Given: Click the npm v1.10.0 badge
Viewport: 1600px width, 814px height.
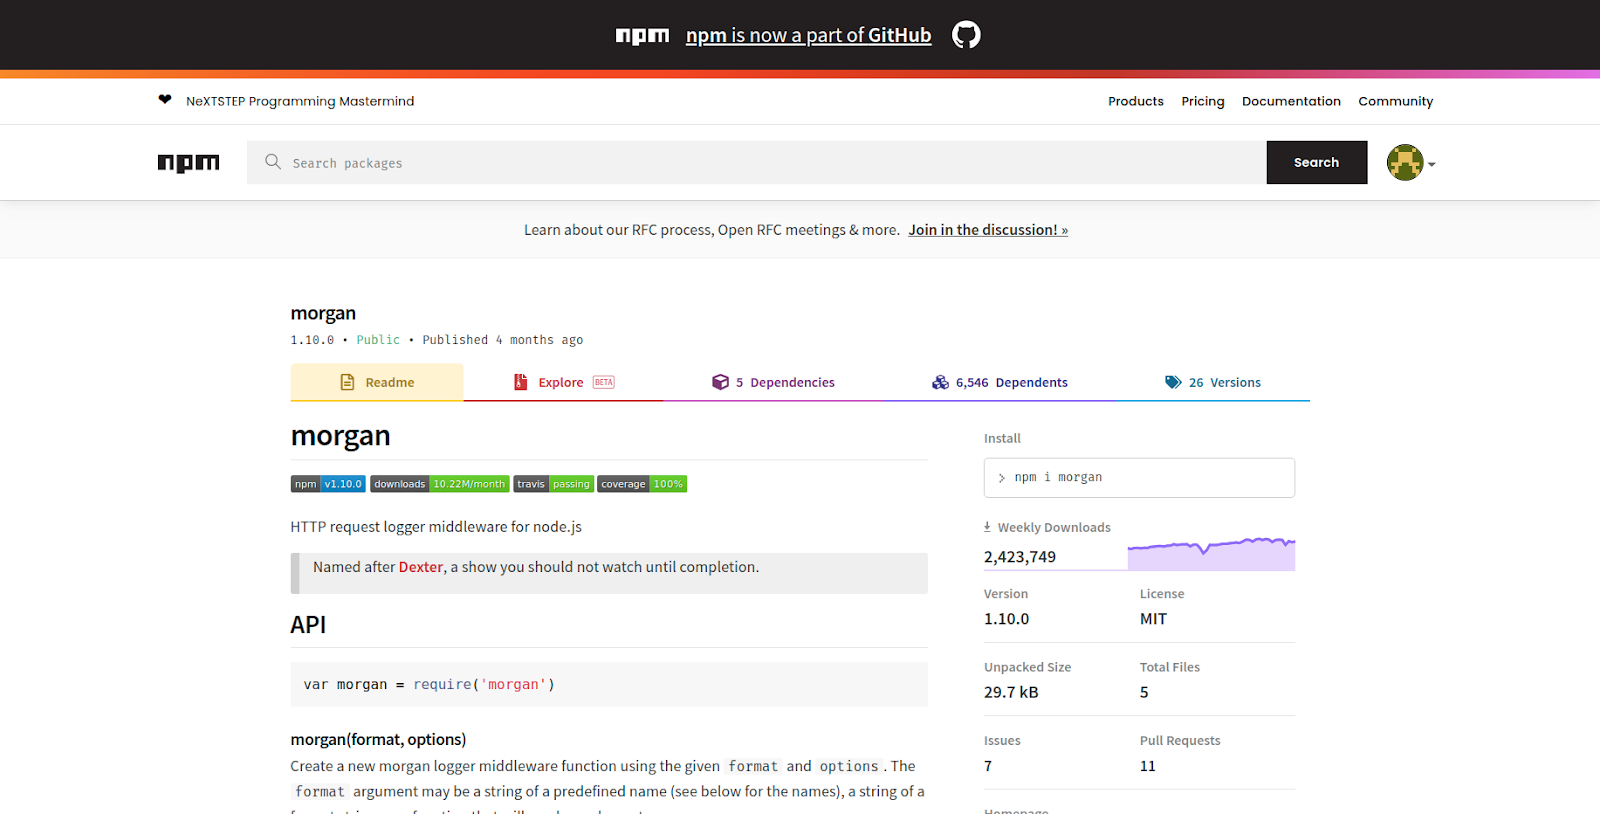Looking at the screenshot, I should [x=328, y=484].
